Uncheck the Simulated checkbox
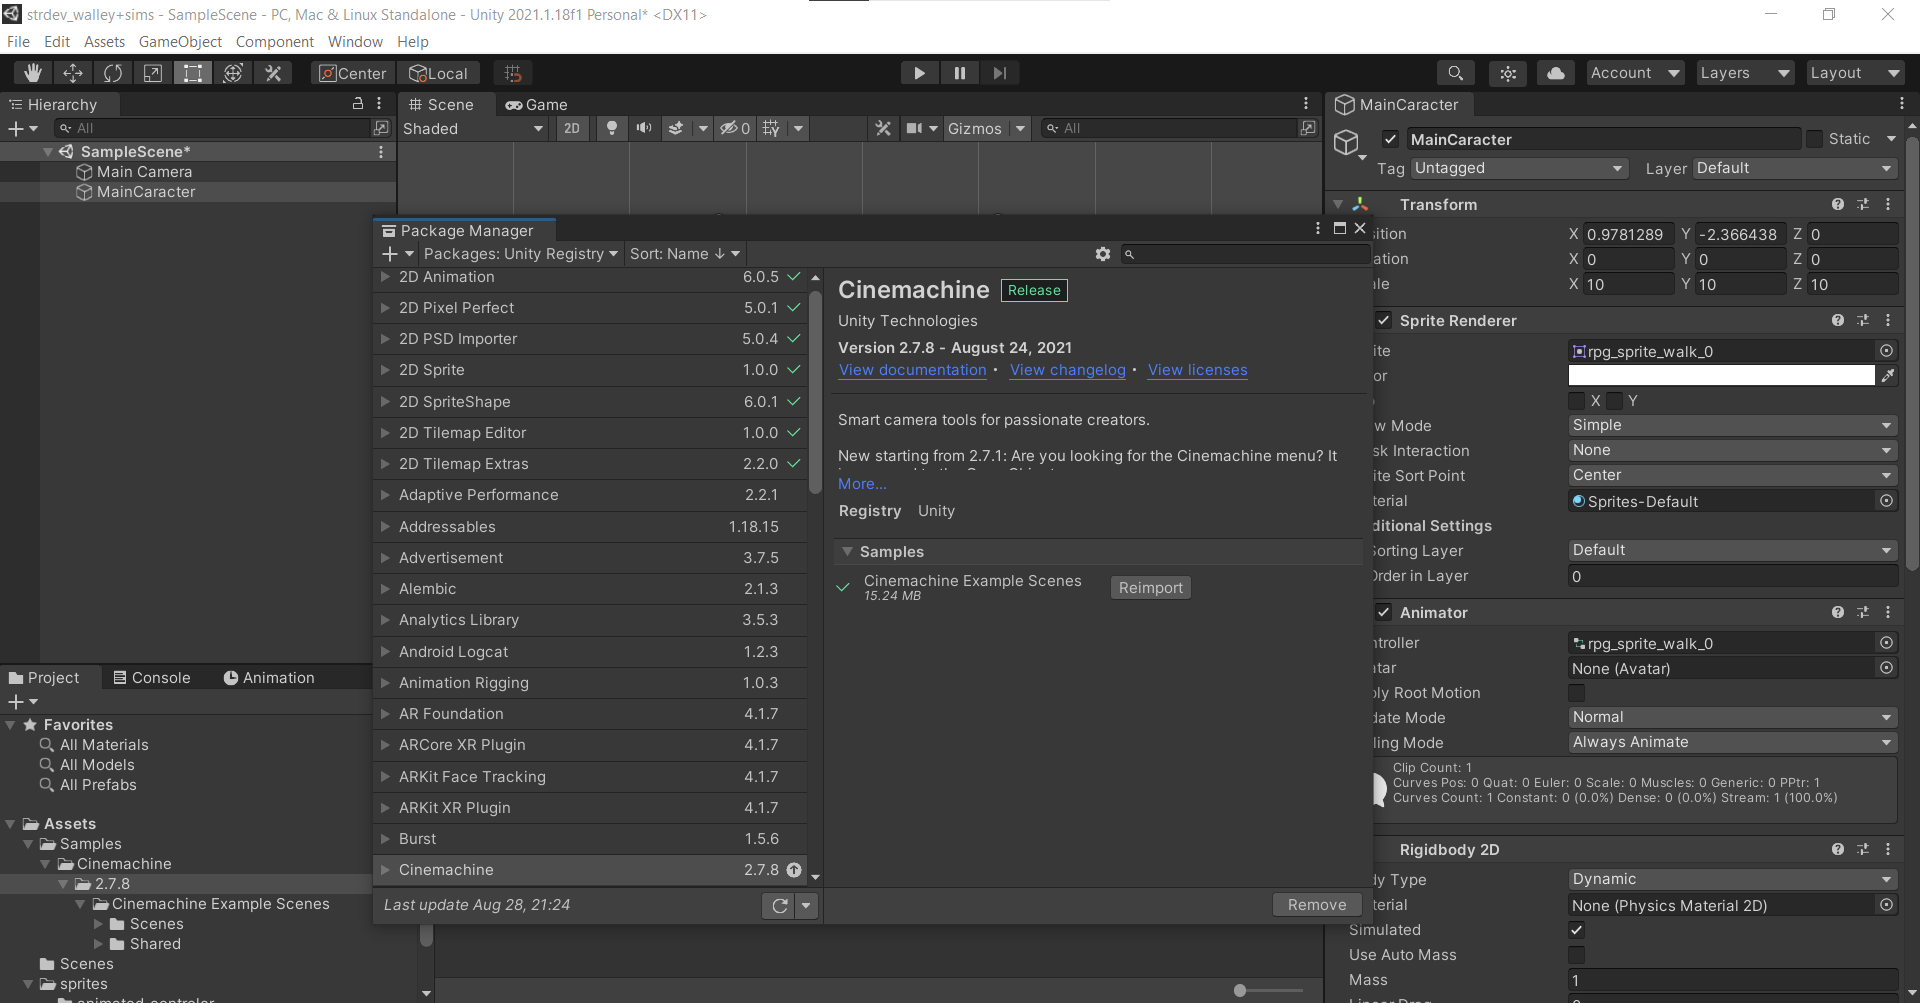1920x1003 pixels. pos(1577,930)
